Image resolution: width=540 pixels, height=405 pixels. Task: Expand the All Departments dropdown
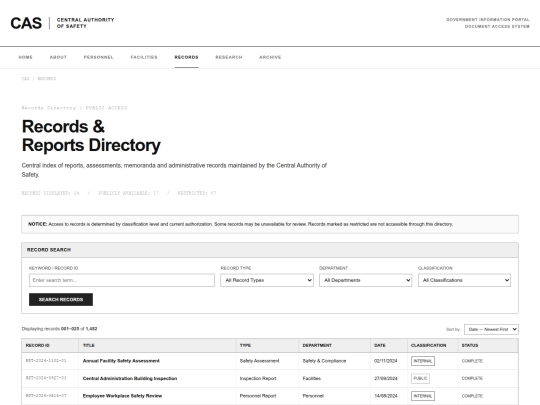tap(365, 280)
